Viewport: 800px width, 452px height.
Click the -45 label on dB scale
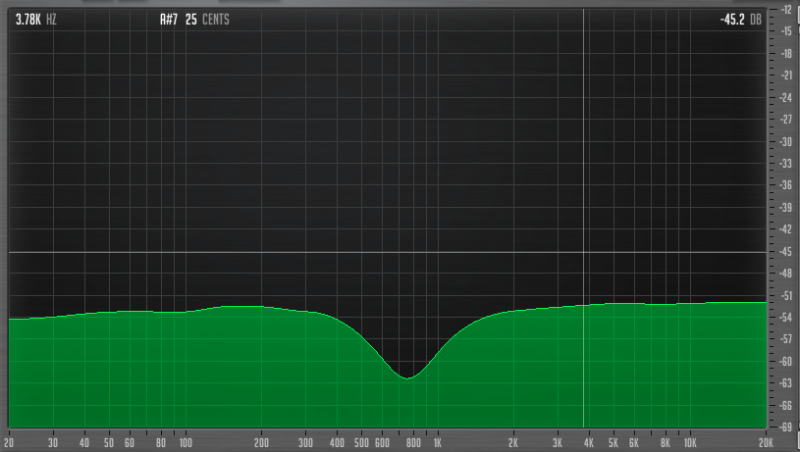tap(786, 252)
